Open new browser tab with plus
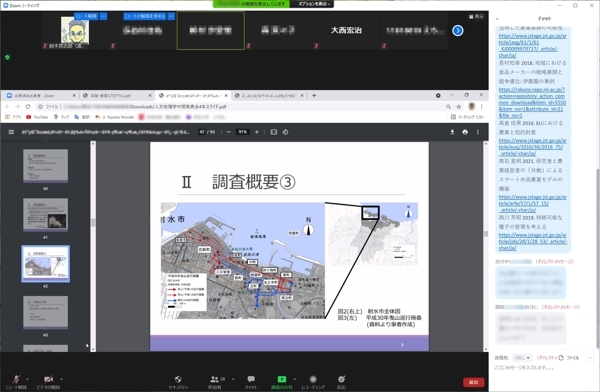The height and width of the screenshot is (392, 600). pos(314,95)
